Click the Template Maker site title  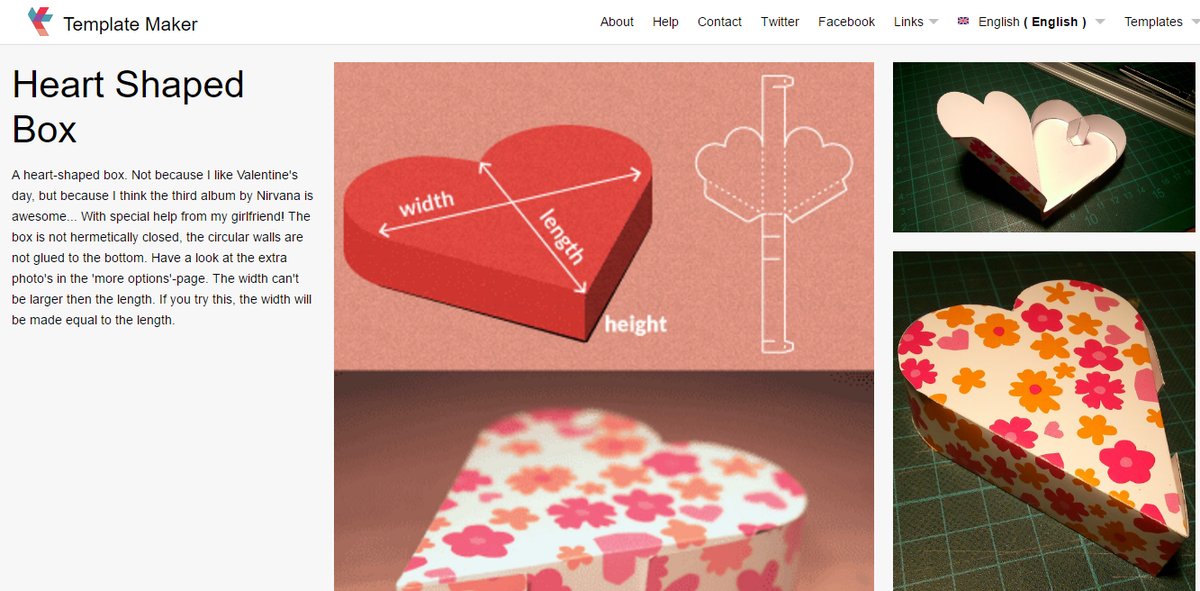pos(130,24)
